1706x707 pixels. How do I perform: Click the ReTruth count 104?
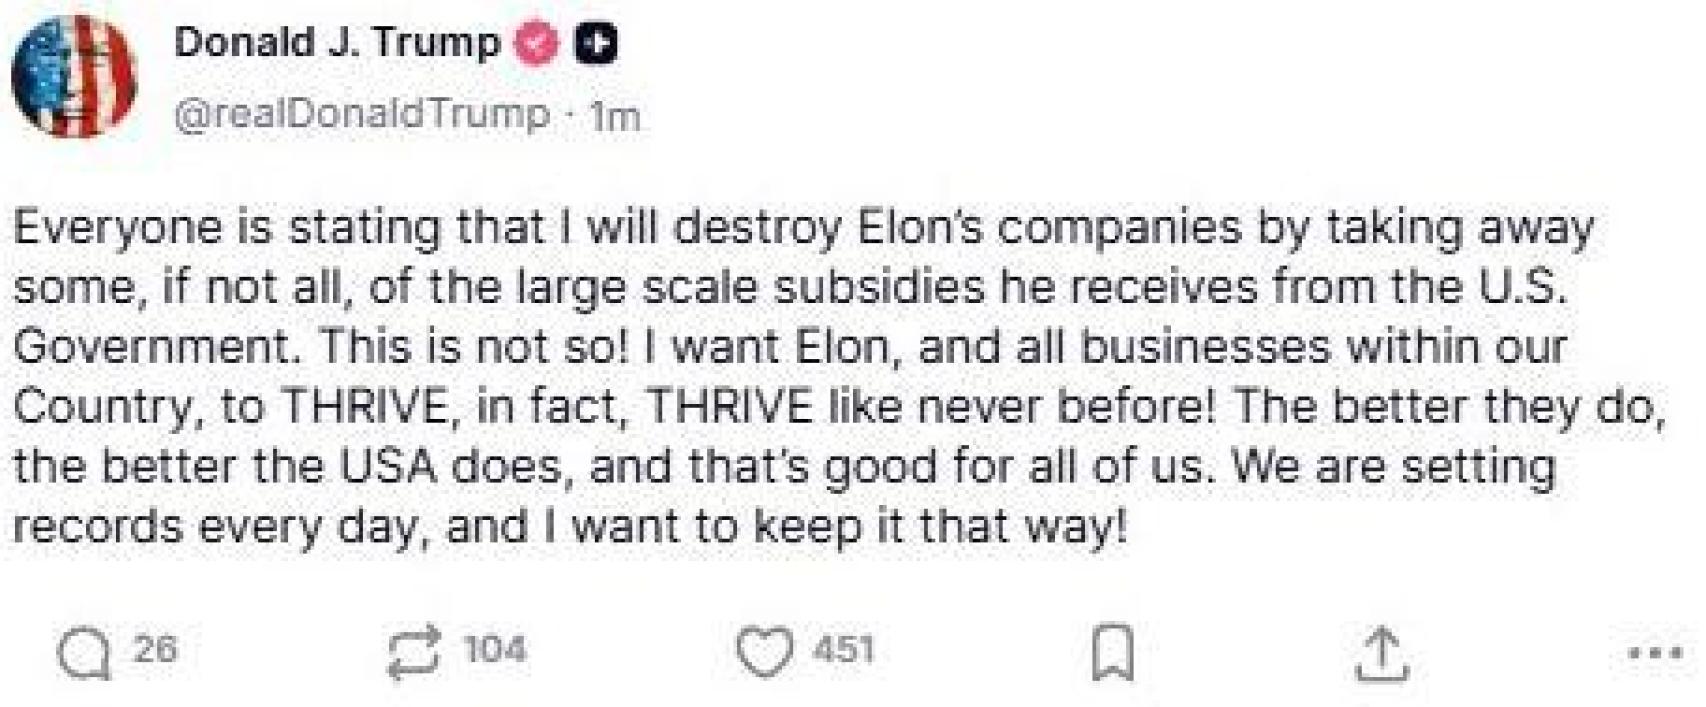495,650
